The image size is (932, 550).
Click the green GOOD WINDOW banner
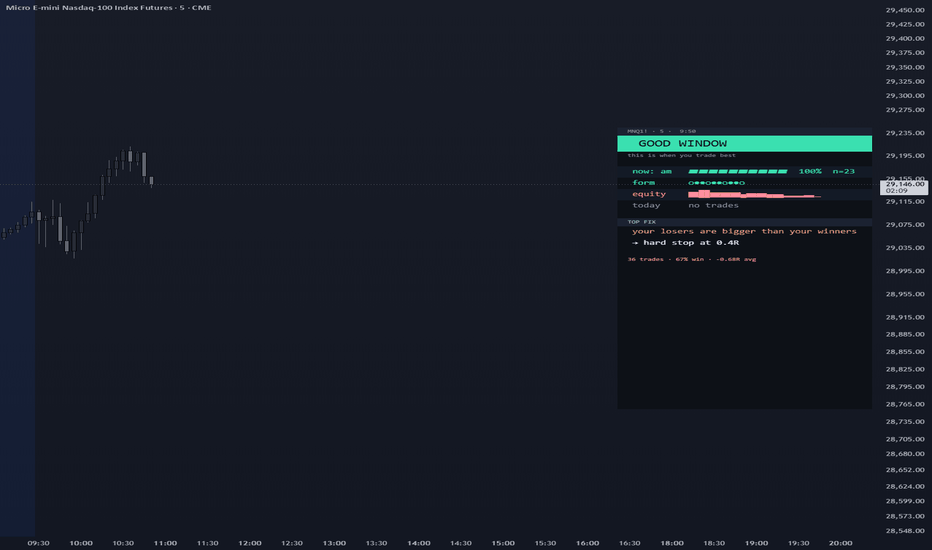pyautogui.click(x=744, y=143)
